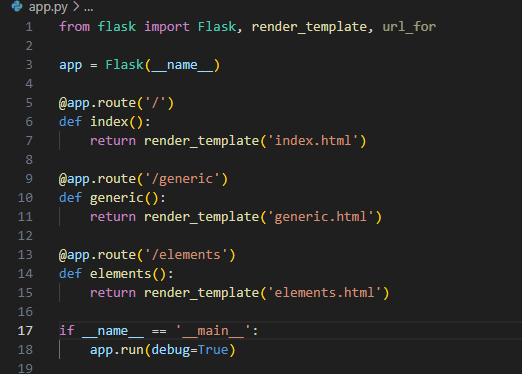522x374 pixels.
Task: Click 'return' keyword on line 7
Action: tap(113, 141)
